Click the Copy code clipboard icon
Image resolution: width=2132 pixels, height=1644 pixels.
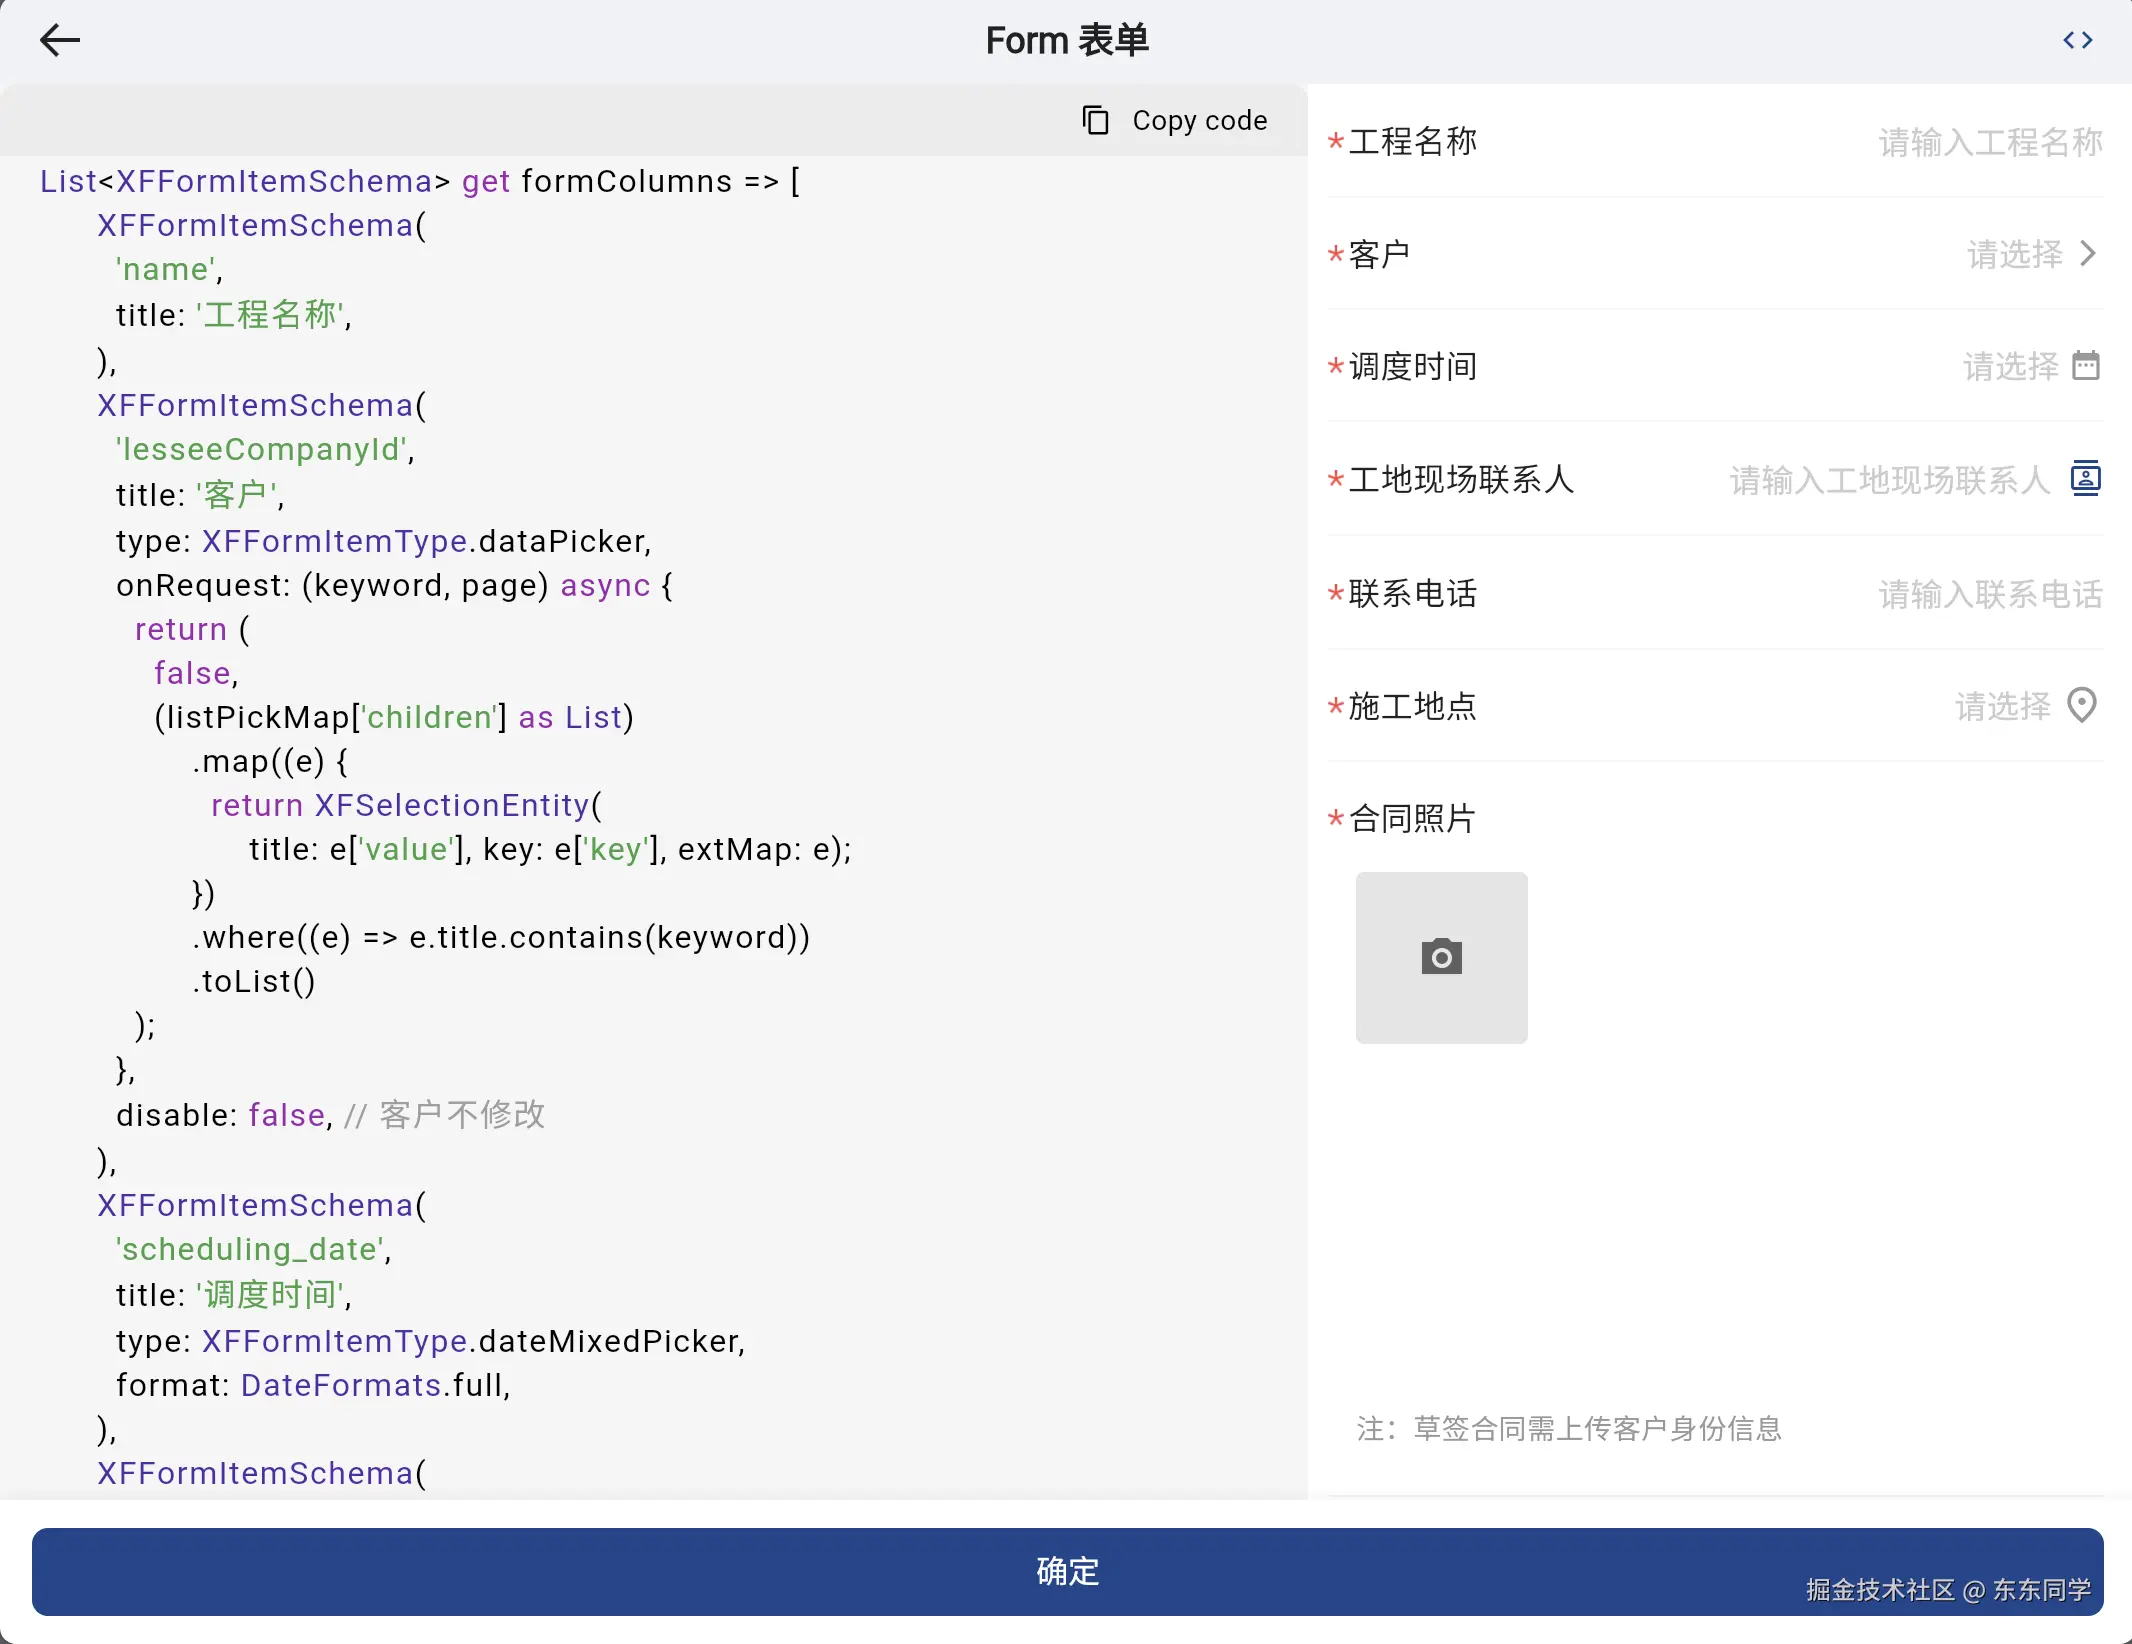pos(1095,120)
